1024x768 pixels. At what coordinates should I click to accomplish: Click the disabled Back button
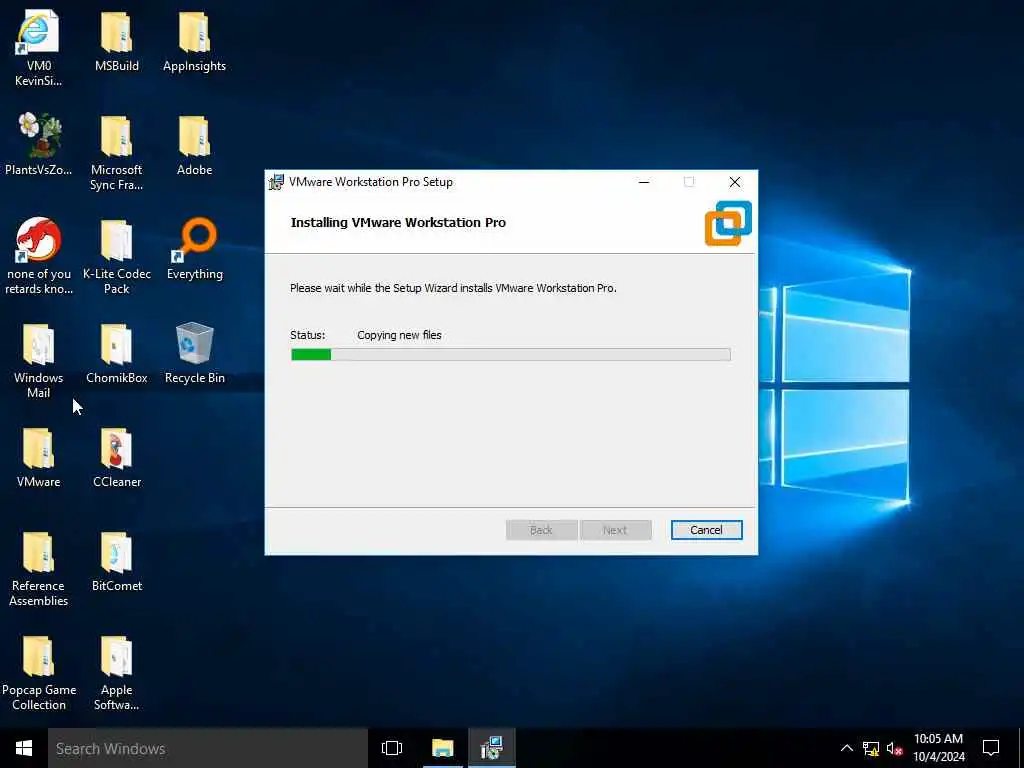point(541,530)
